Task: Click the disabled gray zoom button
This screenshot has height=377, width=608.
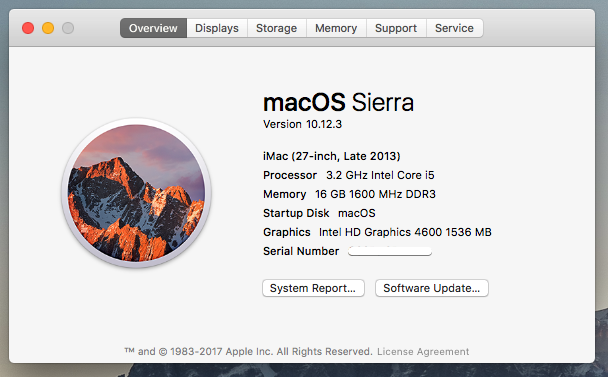Action: pyautogui.click(x=68, y=28)
